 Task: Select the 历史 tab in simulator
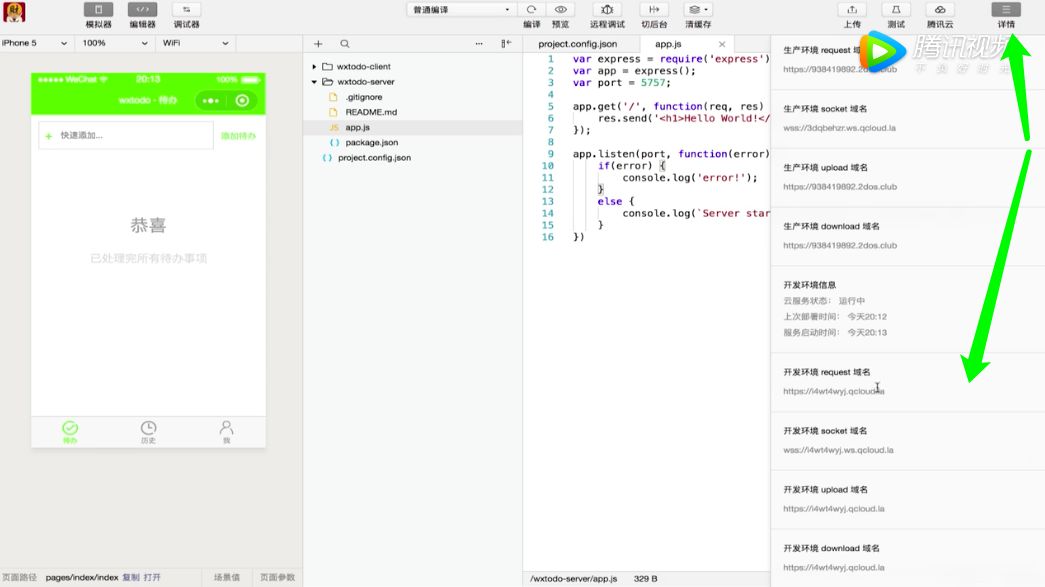pos(148,432)
